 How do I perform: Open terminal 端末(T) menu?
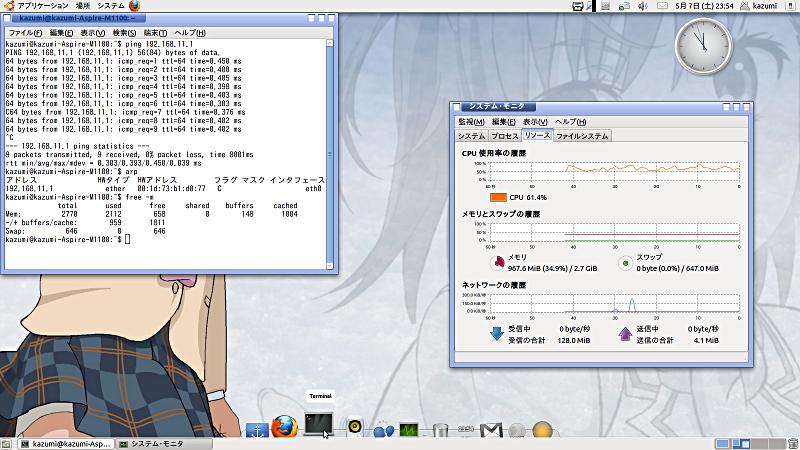click(155, 33)
